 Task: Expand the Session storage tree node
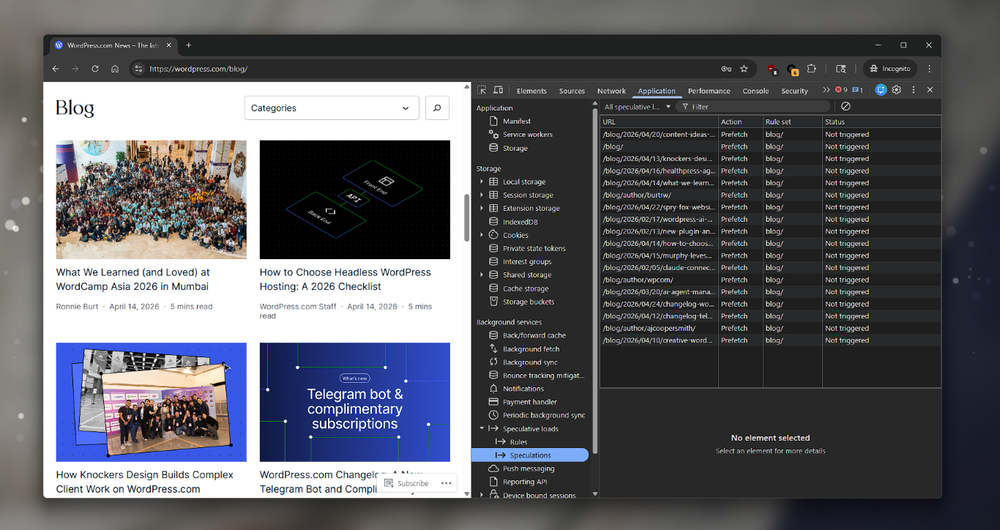tap(482, 195)
